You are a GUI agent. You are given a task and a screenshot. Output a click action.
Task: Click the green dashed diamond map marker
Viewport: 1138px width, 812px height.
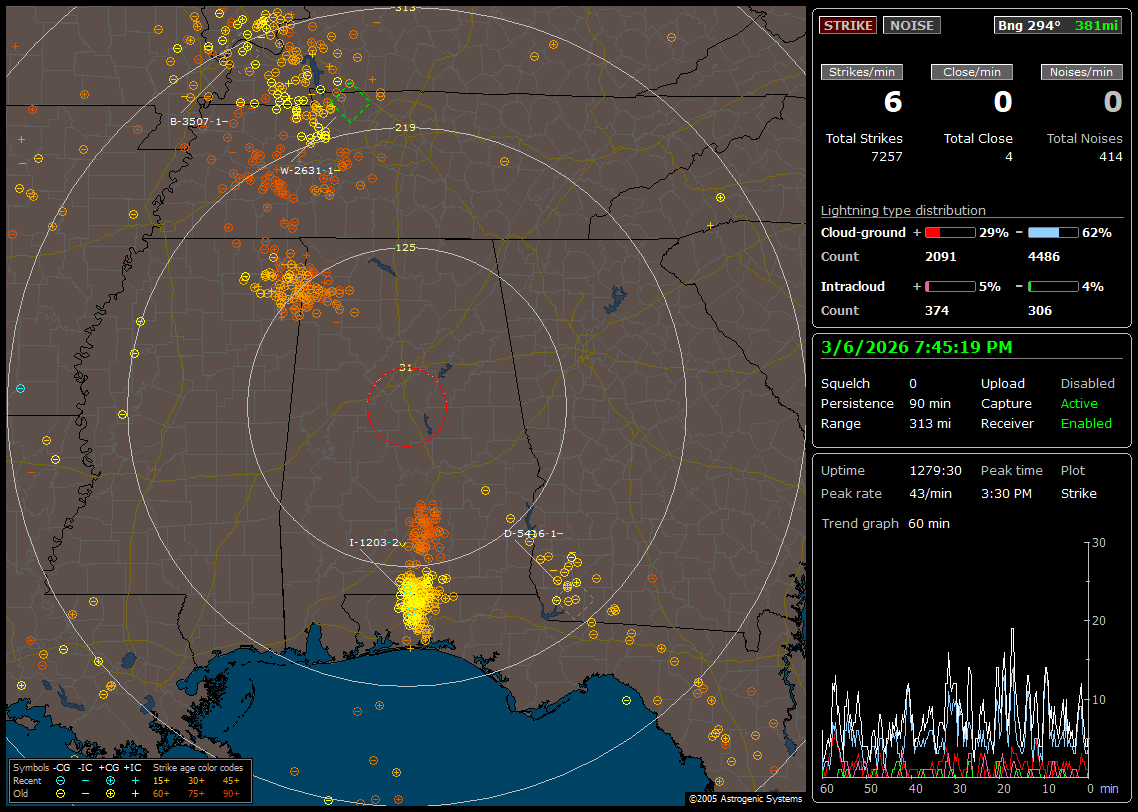pyautogui.click(x=350, y=102)
